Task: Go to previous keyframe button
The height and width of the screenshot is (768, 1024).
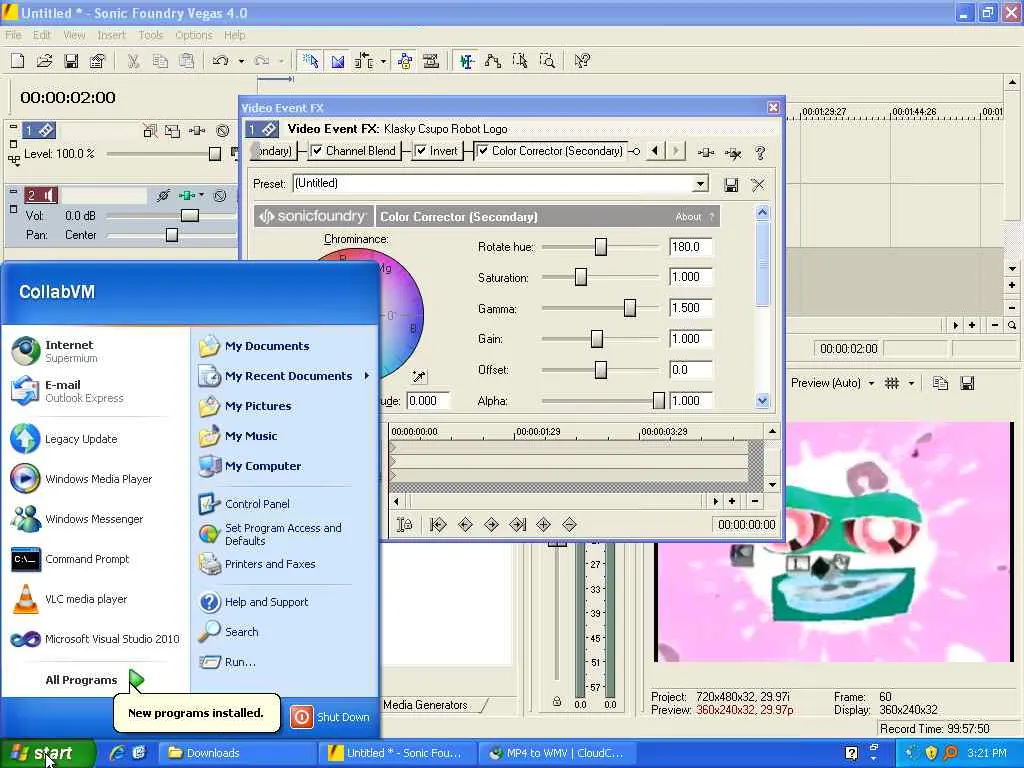Action: click(x=465, y=524)
